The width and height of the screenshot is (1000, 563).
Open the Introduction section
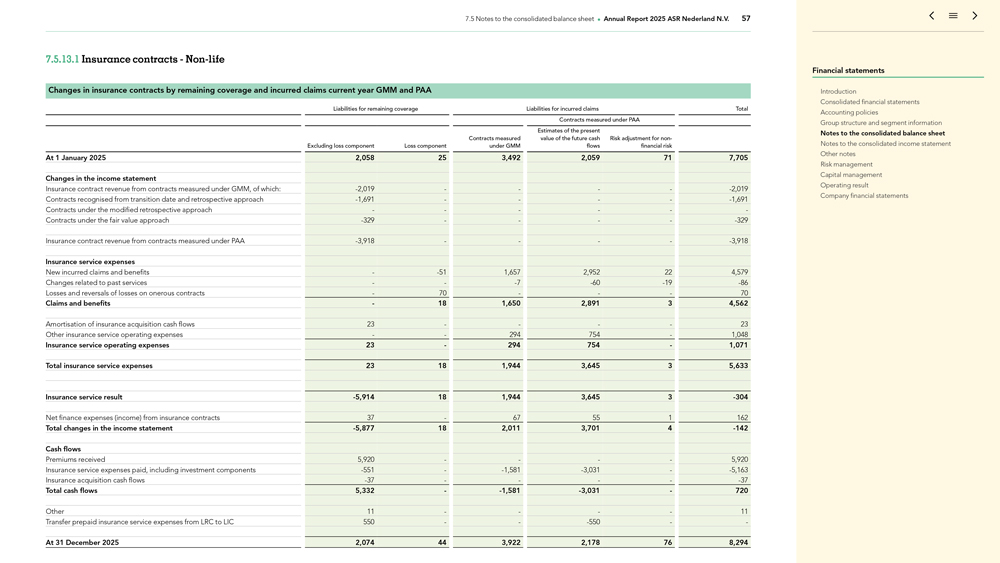[x=838, y=91]
